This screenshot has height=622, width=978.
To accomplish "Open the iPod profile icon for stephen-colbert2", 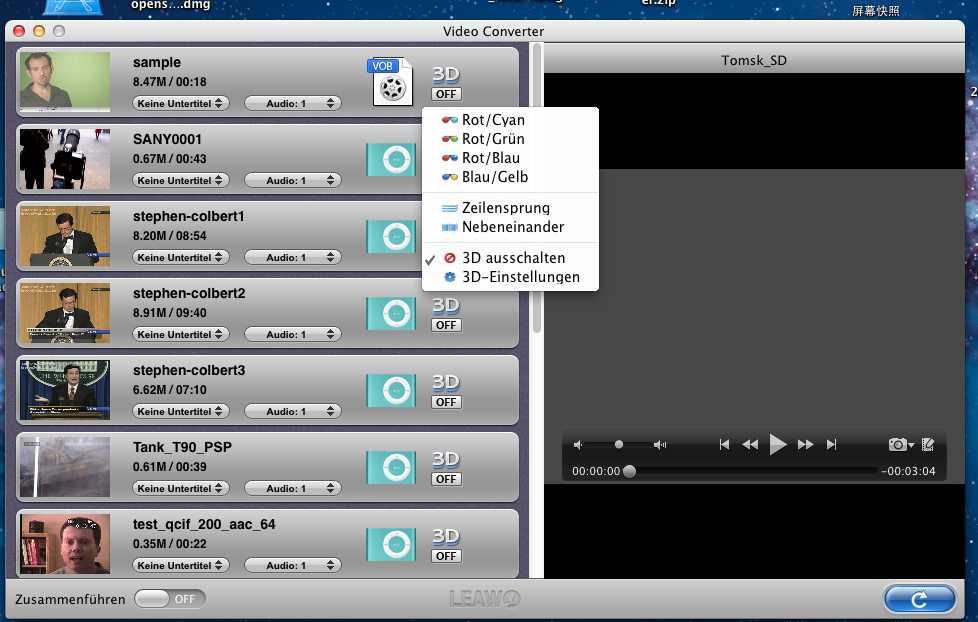I will tap(391, 313).
